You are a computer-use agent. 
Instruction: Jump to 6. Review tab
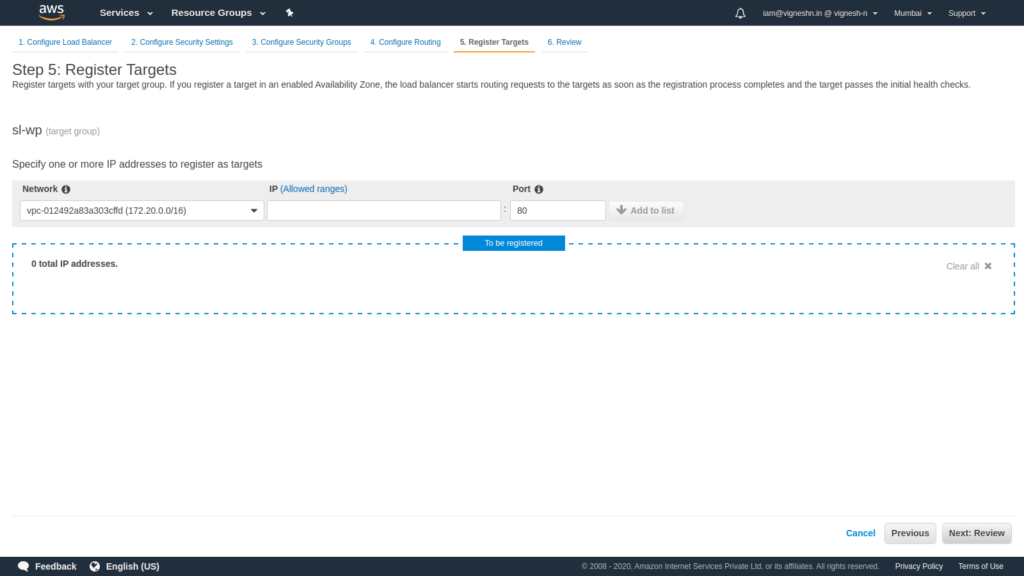(x=564, y=42)
